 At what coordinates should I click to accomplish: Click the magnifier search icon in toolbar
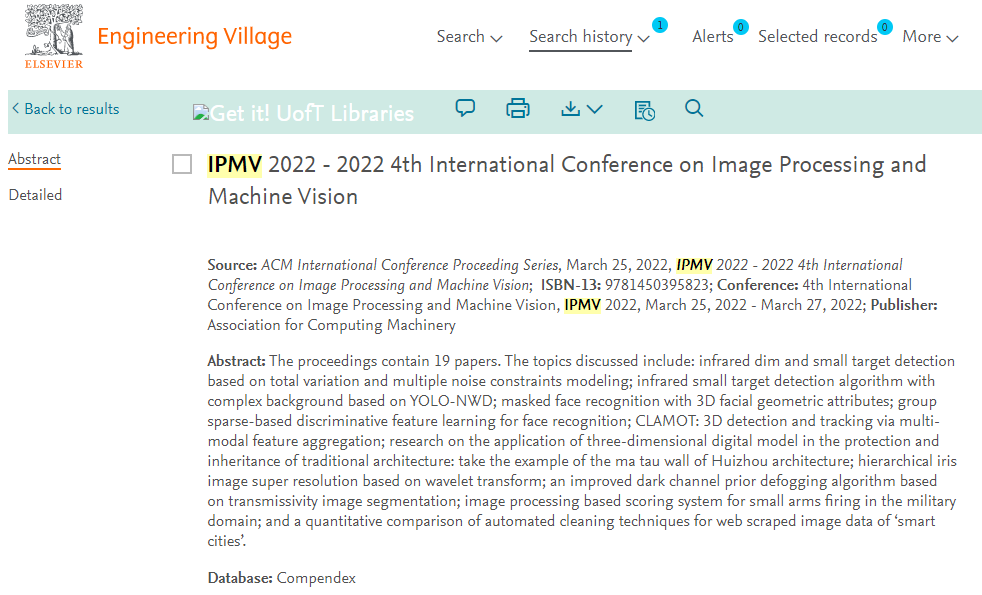click(694, 108)
